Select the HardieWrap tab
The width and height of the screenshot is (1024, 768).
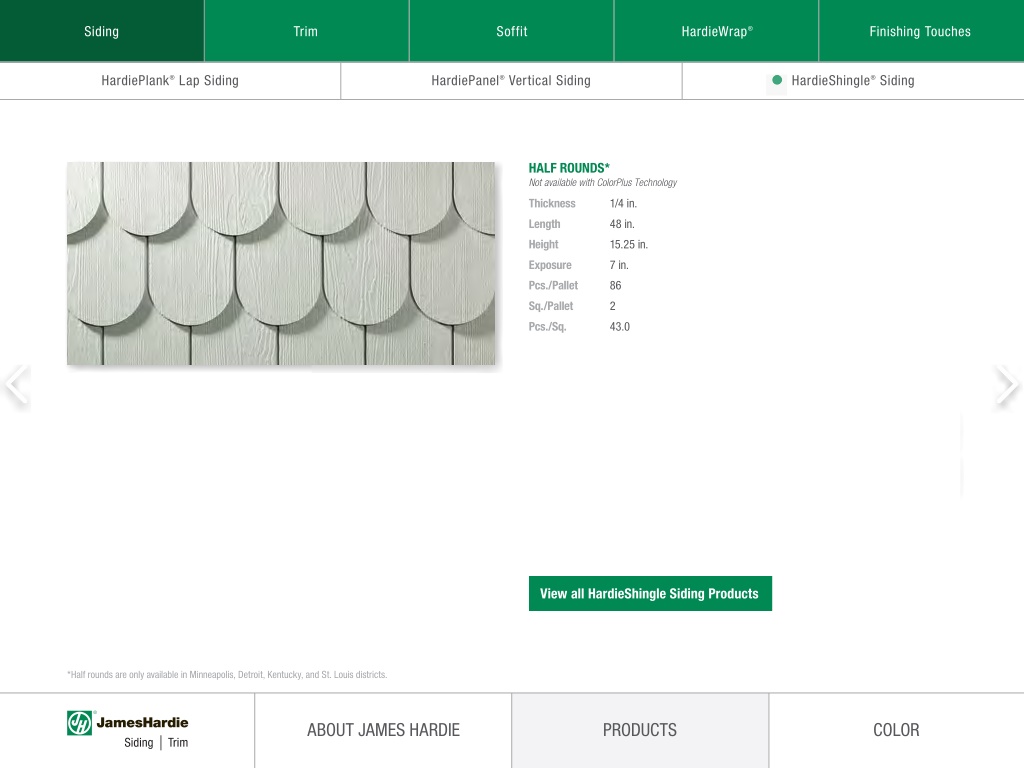point(716,31)
